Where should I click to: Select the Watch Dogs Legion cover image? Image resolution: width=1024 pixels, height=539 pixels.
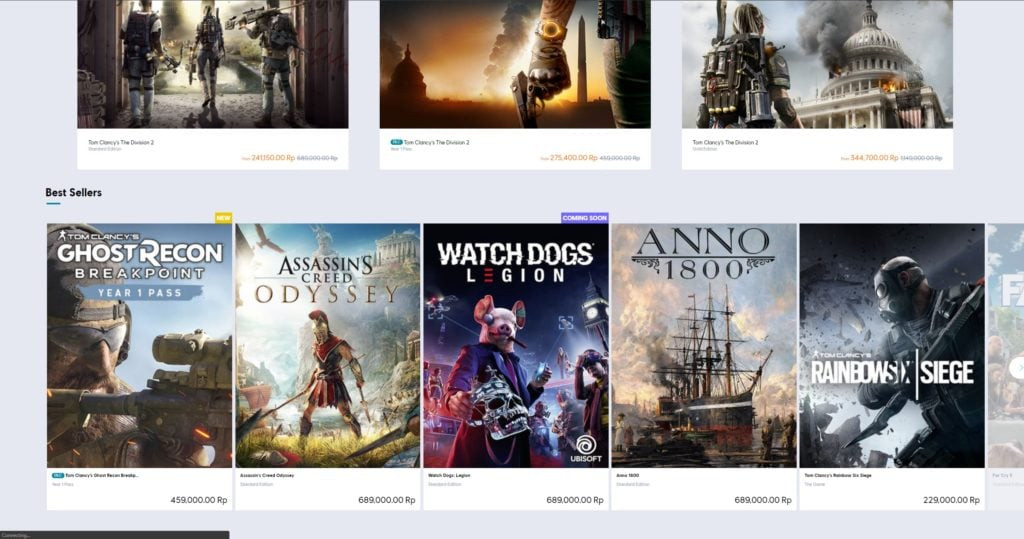(x=515, y=345)
